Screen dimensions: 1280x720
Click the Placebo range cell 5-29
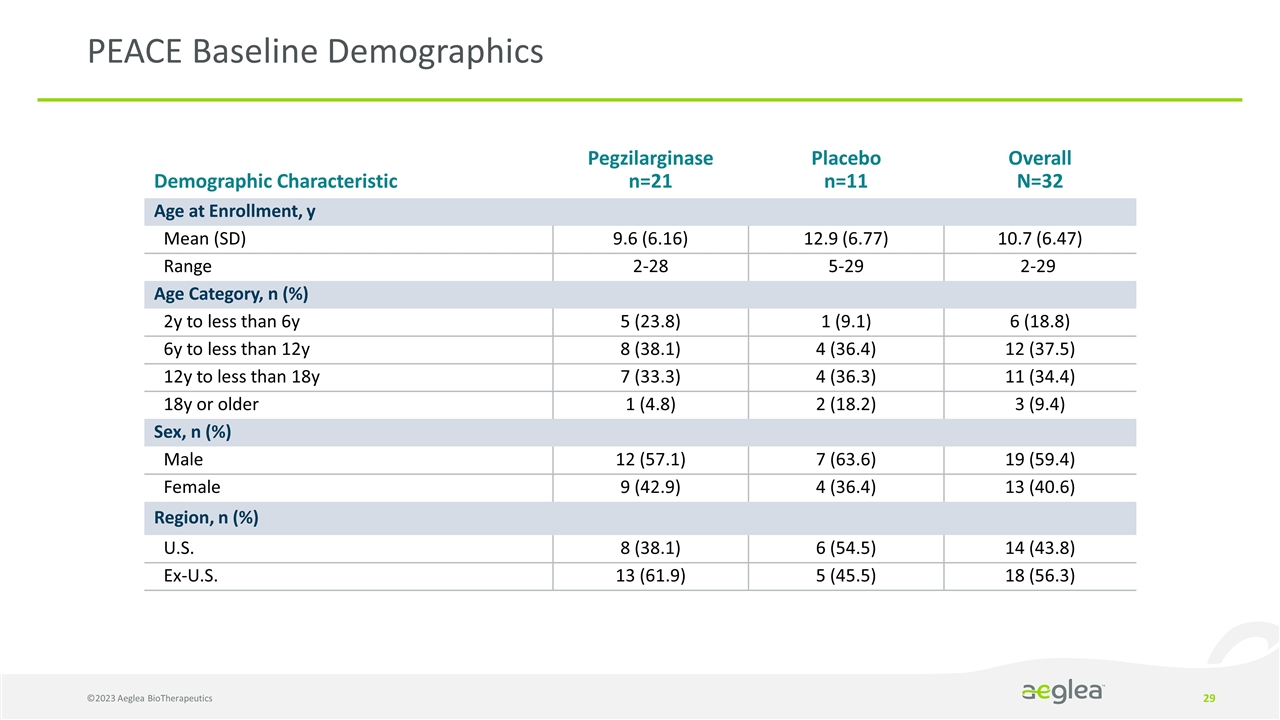[x=845, y=267]
